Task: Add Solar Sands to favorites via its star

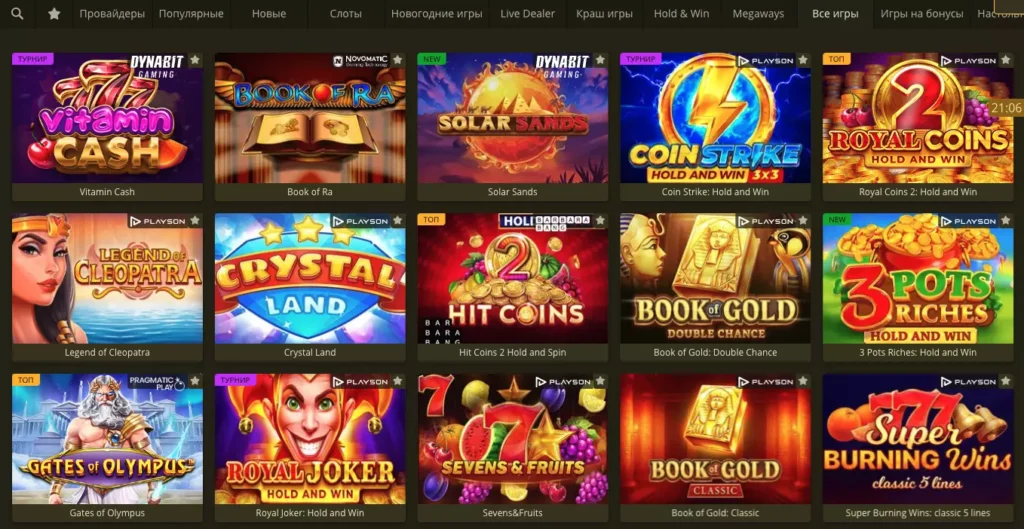Action: (x=600, y=60)
